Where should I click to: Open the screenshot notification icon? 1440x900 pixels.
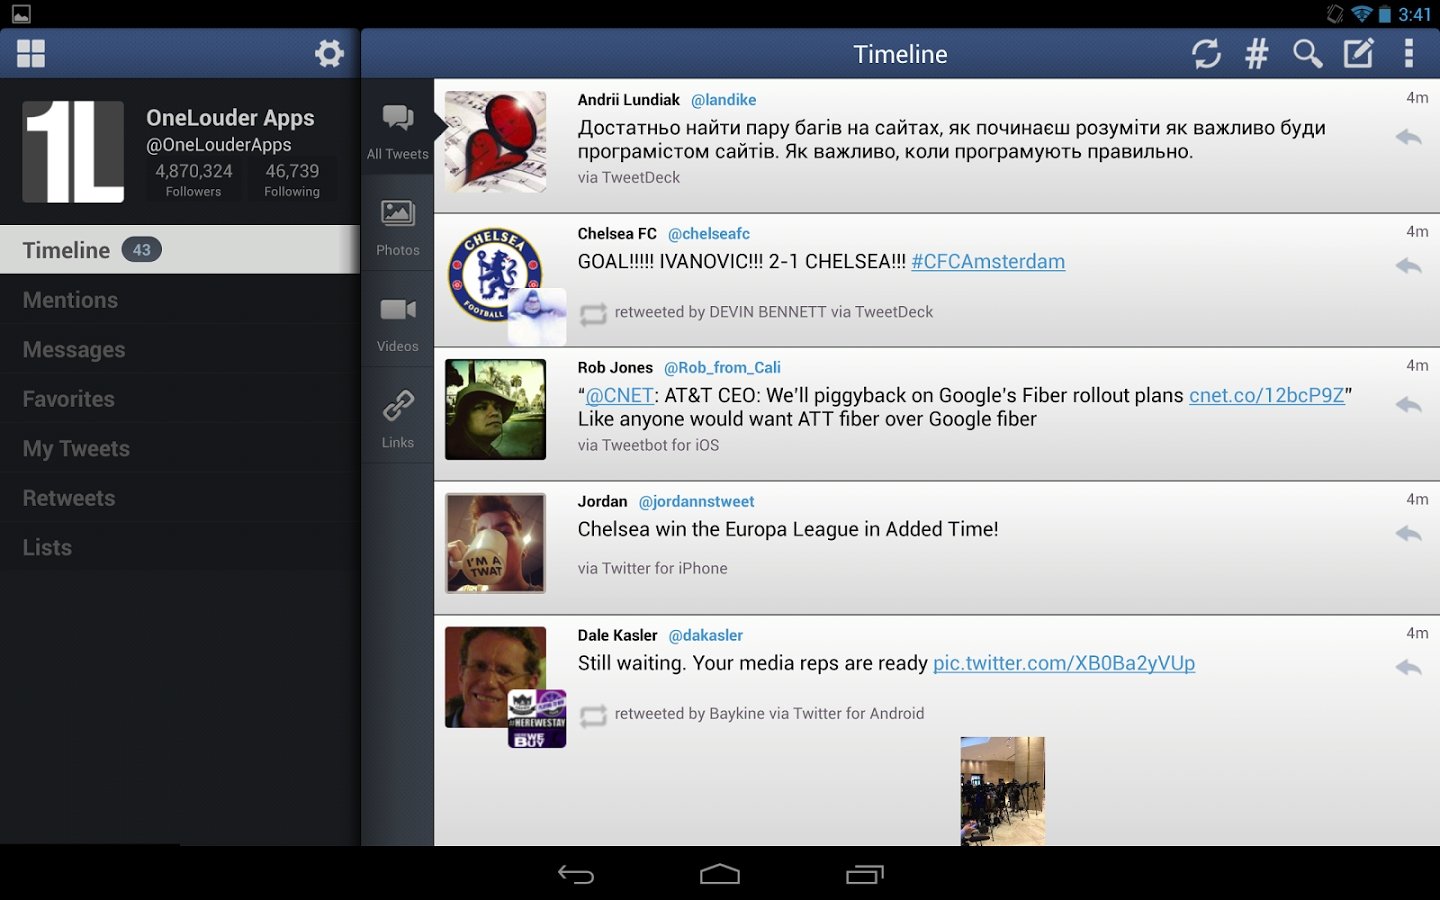(21, 14)
